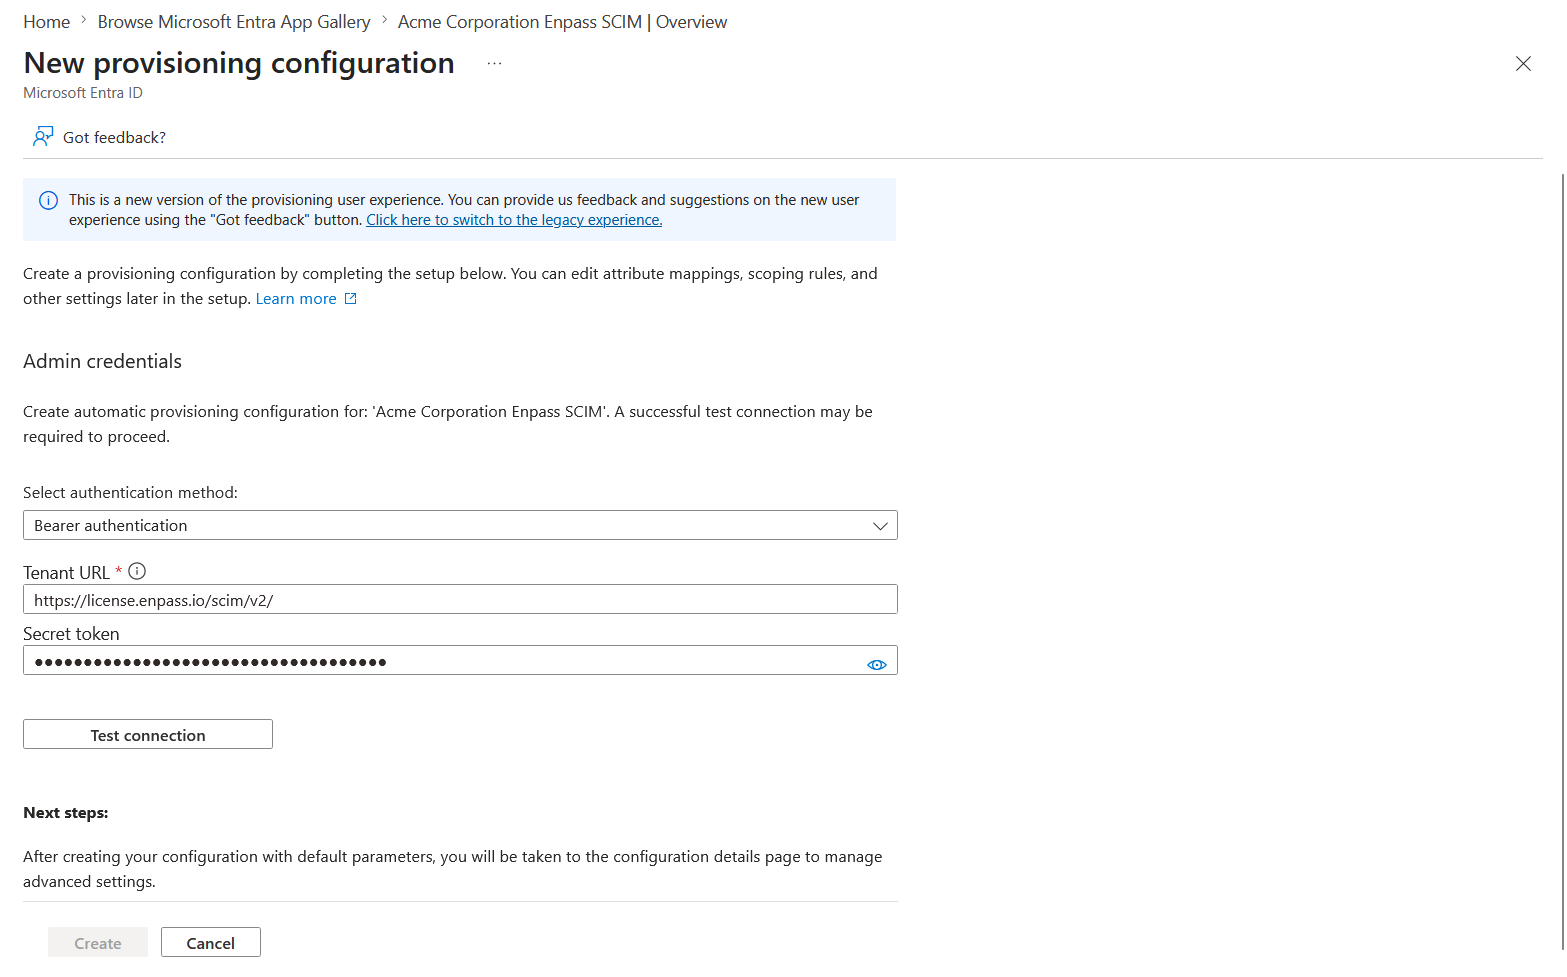Click the Select authentication method label
This screenshot has width=1567, height=977.
[131, 493]
